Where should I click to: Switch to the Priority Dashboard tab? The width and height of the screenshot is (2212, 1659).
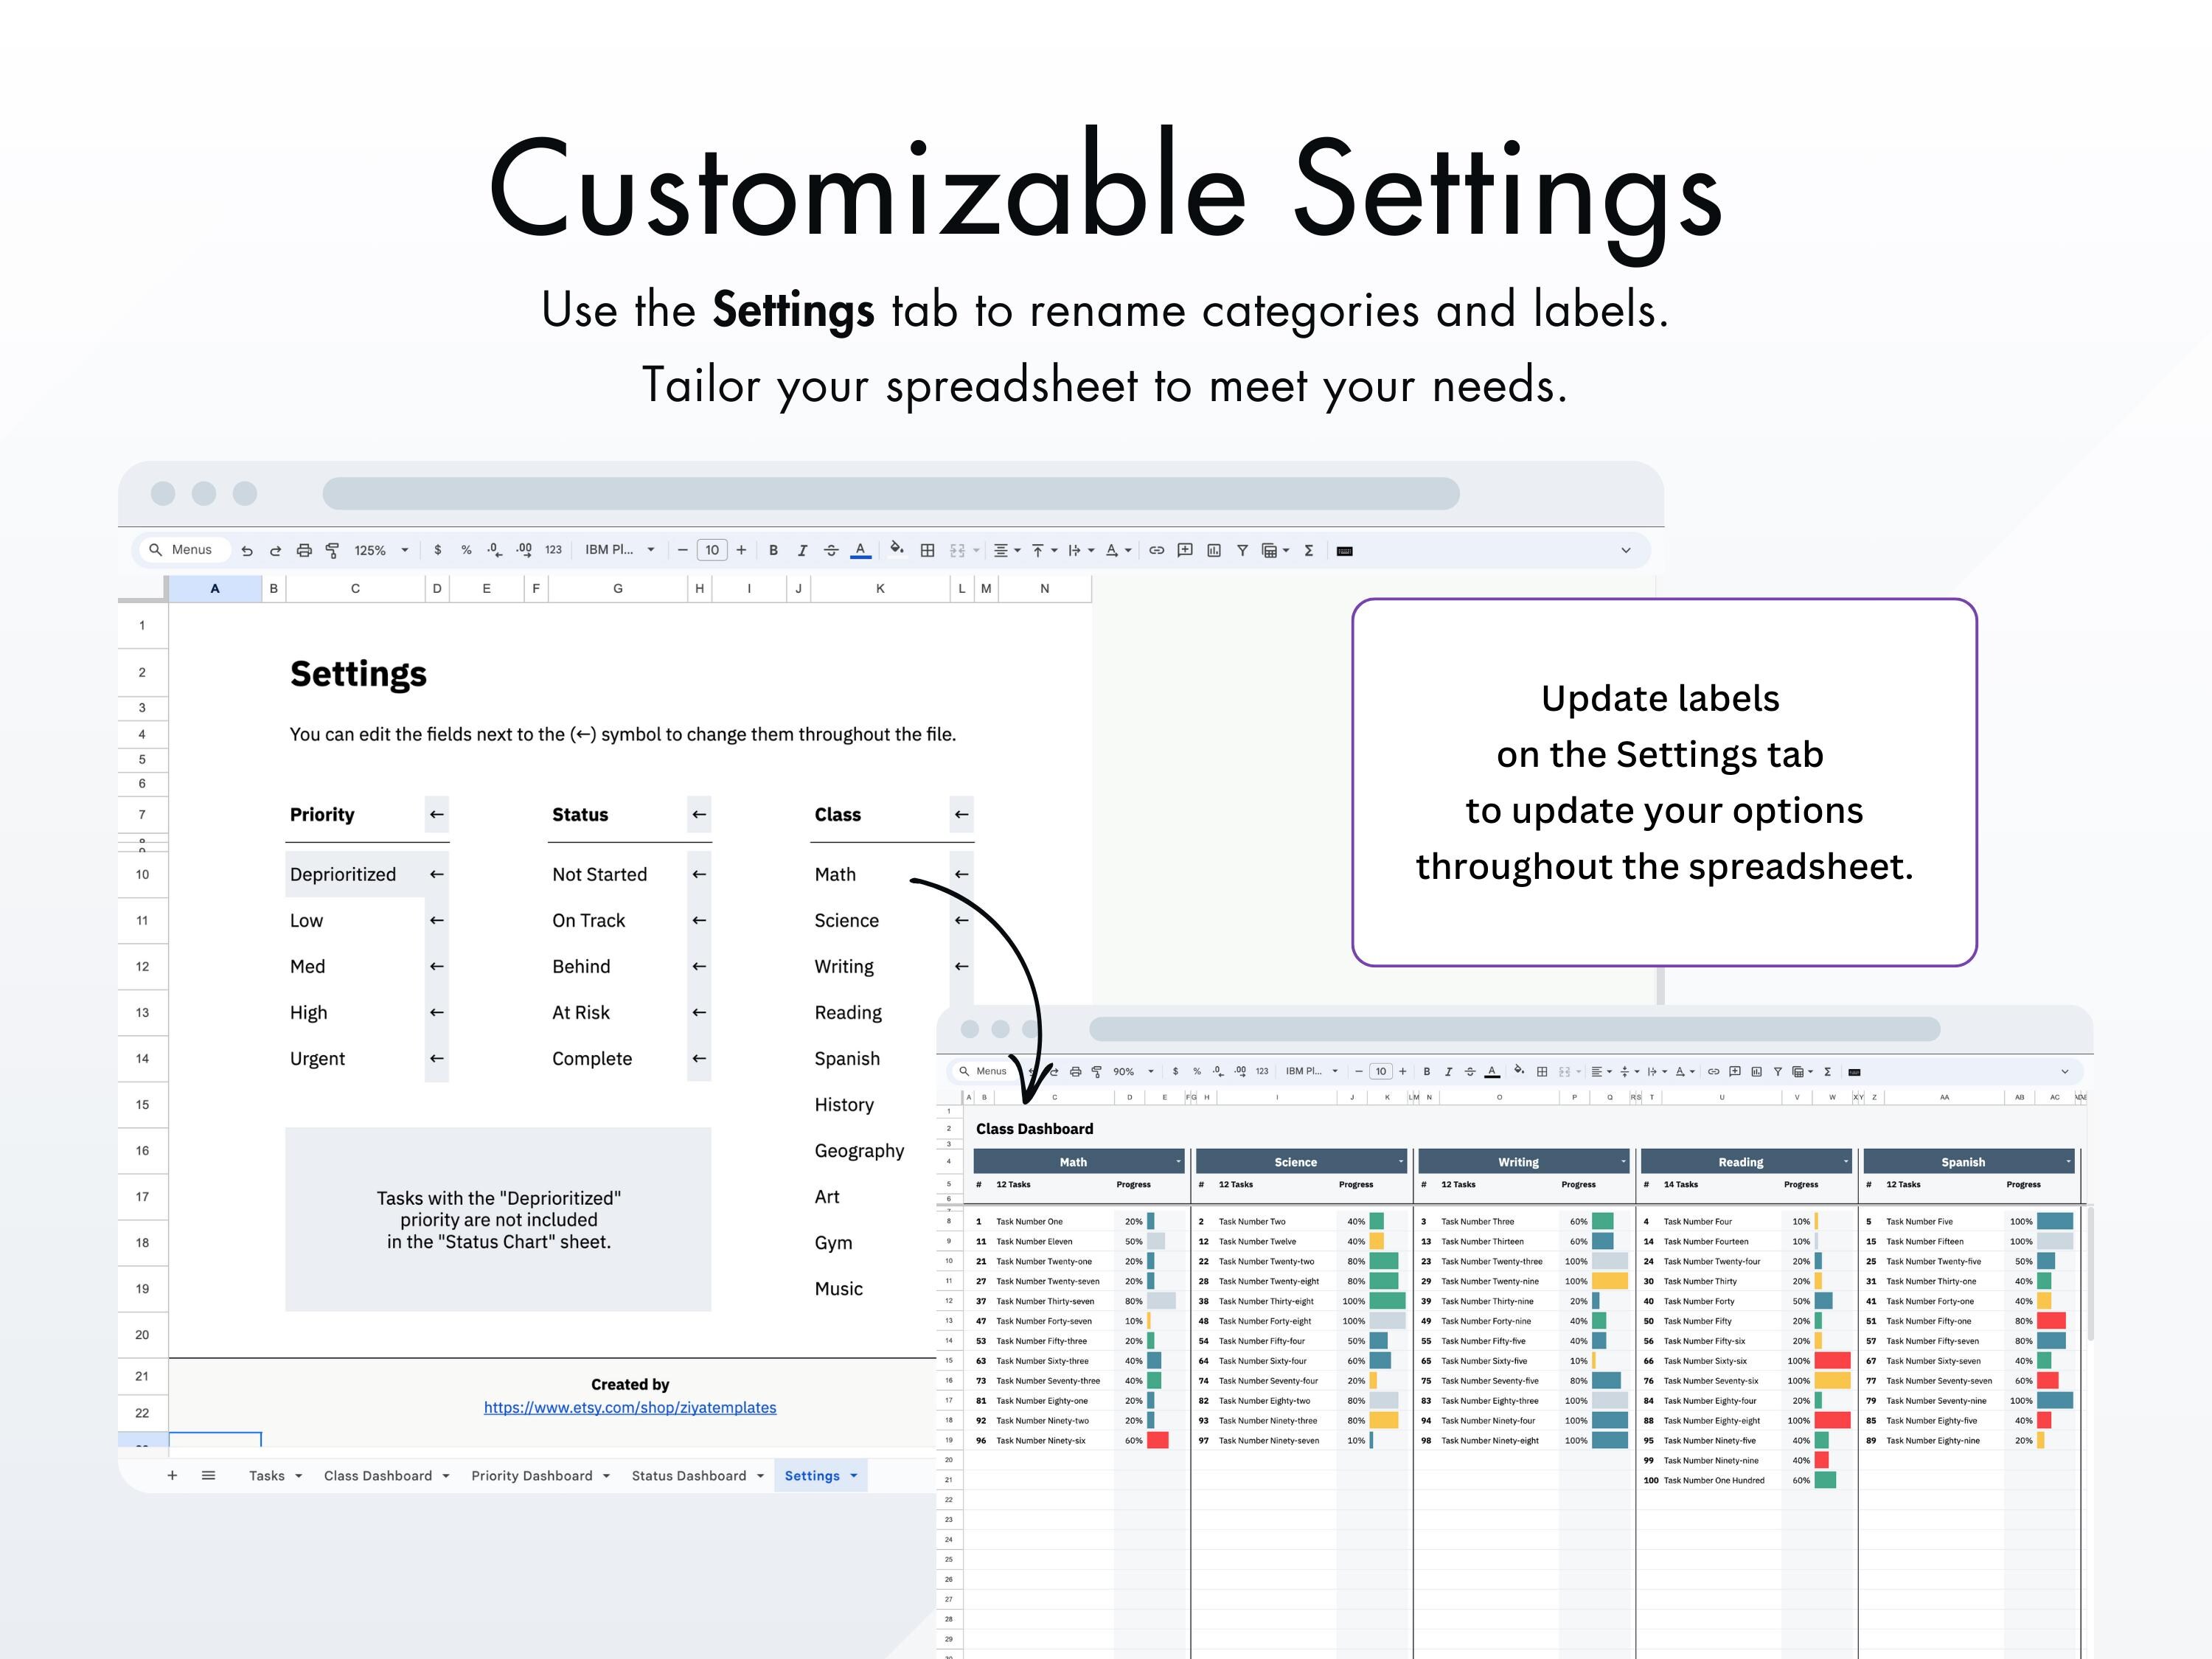click(532, 1475)
